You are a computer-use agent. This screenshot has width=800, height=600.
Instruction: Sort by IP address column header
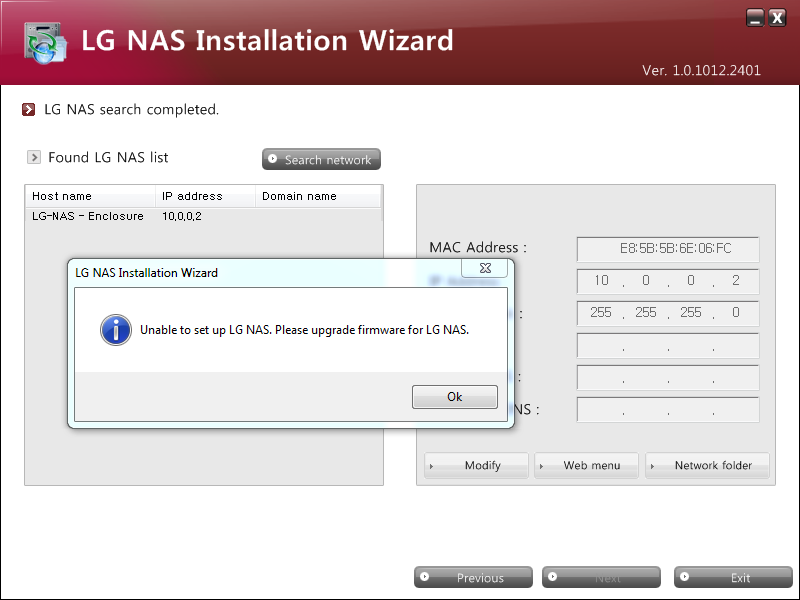click(x=205, y=196)
